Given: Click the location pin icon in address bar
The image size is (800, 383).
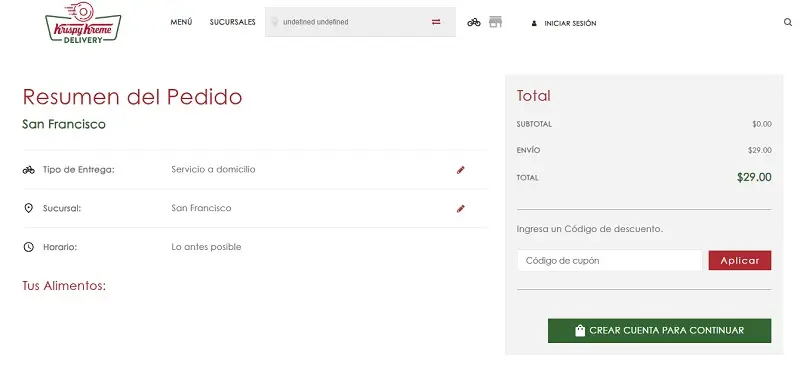Looking at the screenshot, I should (274, 22).
